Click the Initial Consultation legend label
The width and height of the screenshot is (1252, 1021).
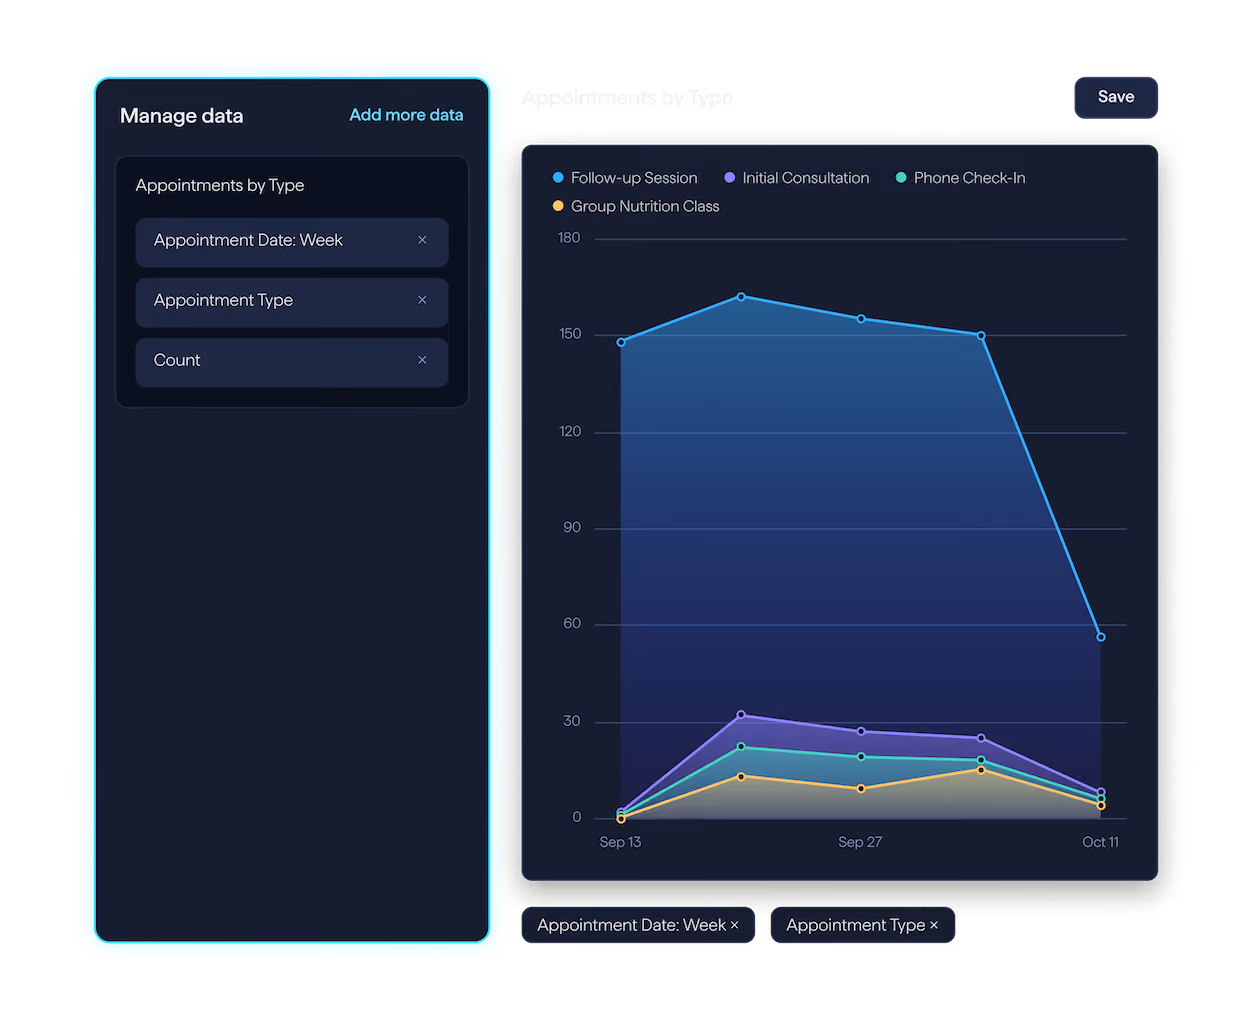(x=806, y=178)
